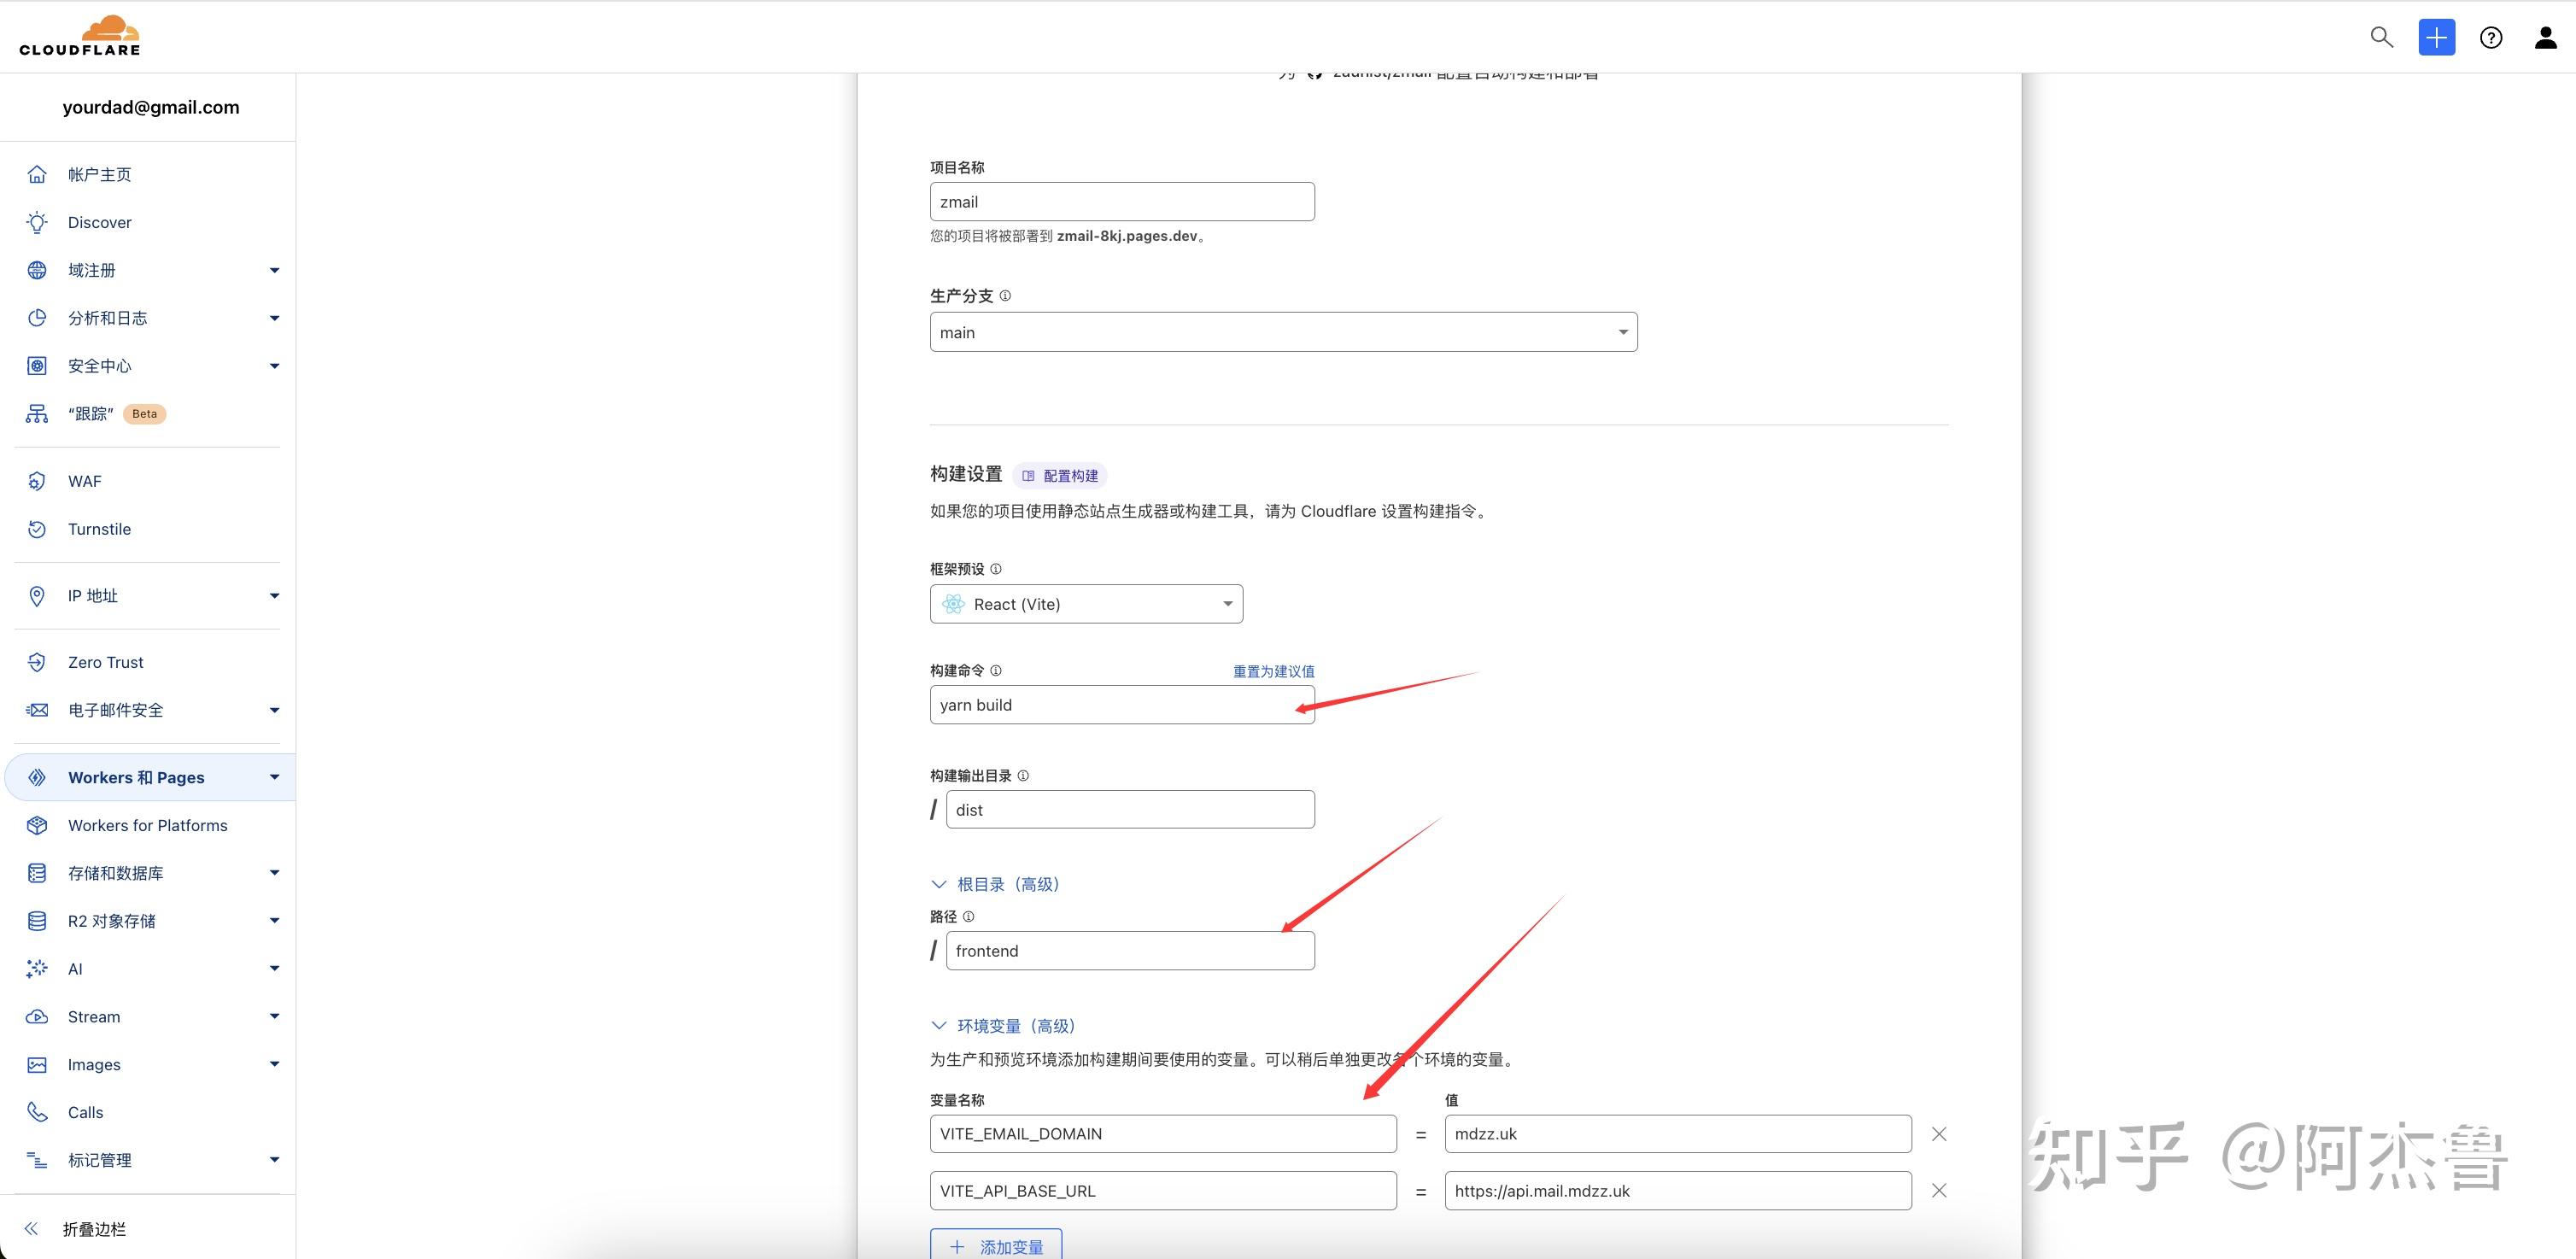Click the search magnifier icon in header
The height and width of the screenshot is (1259, 2576).
pos(2381,37)
